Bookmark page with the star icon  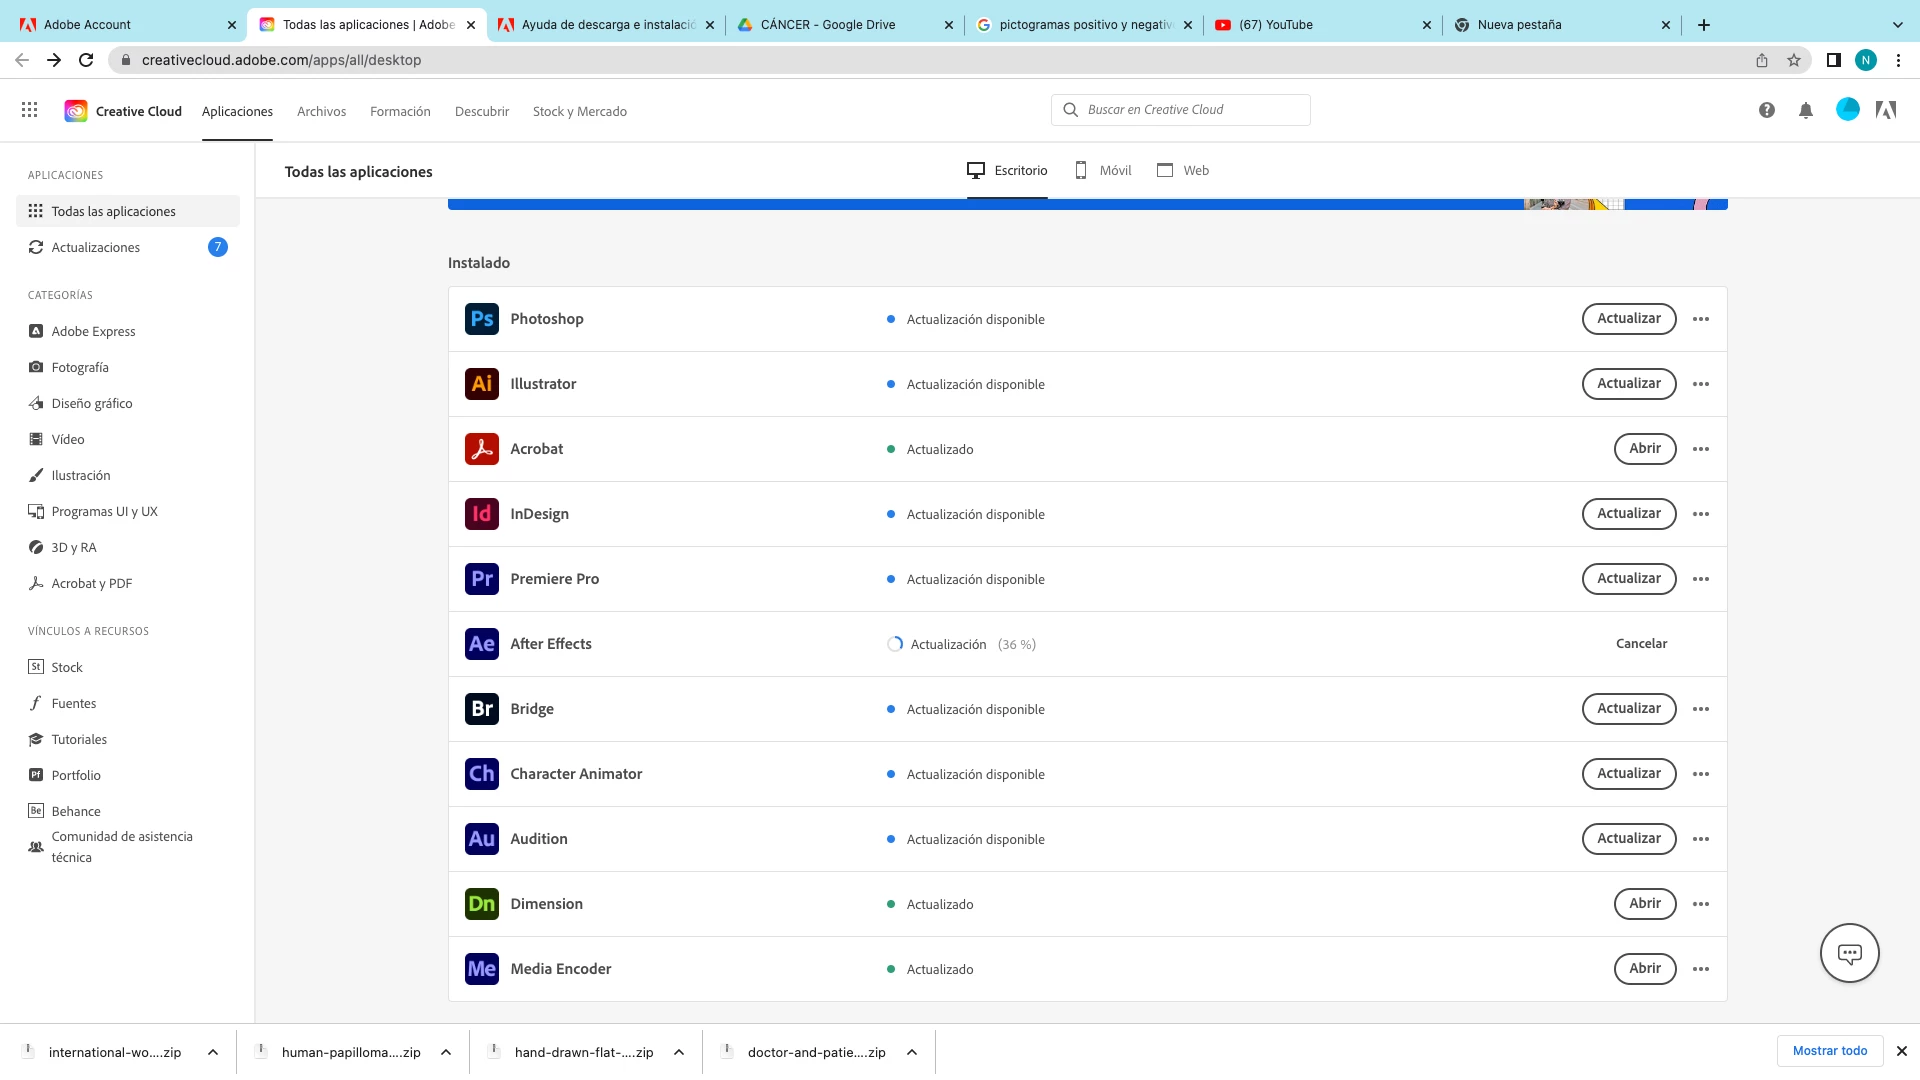[1794, 60]
